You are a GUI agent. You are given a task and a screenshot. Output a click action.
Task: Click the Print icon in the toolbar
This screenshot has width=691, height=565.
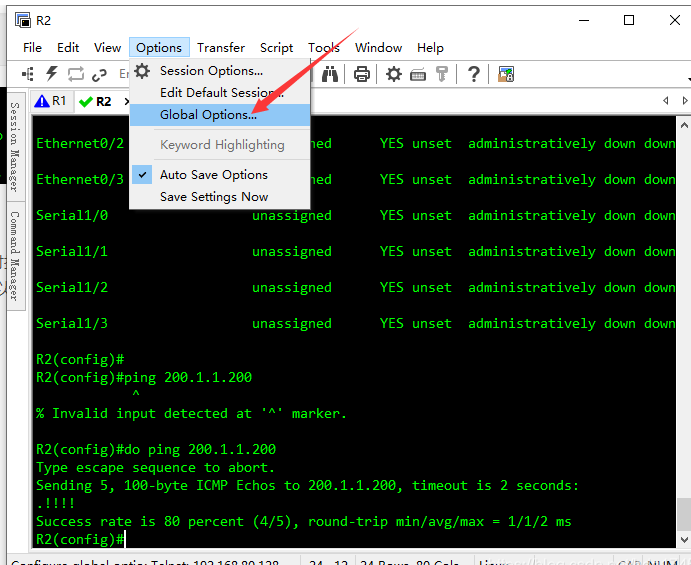pos(362,74)
